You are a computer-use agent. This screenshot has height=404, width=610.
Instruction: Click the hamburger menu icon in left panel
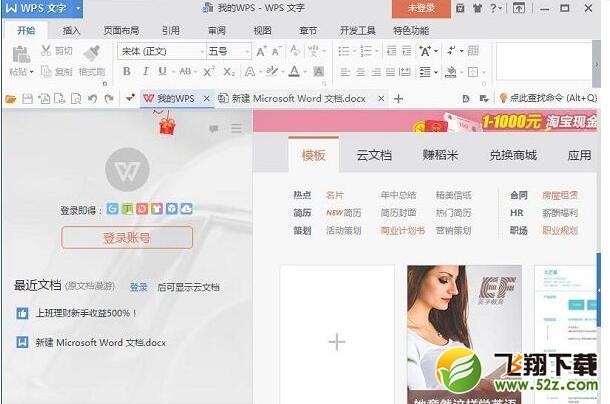[x=236, y=128]
